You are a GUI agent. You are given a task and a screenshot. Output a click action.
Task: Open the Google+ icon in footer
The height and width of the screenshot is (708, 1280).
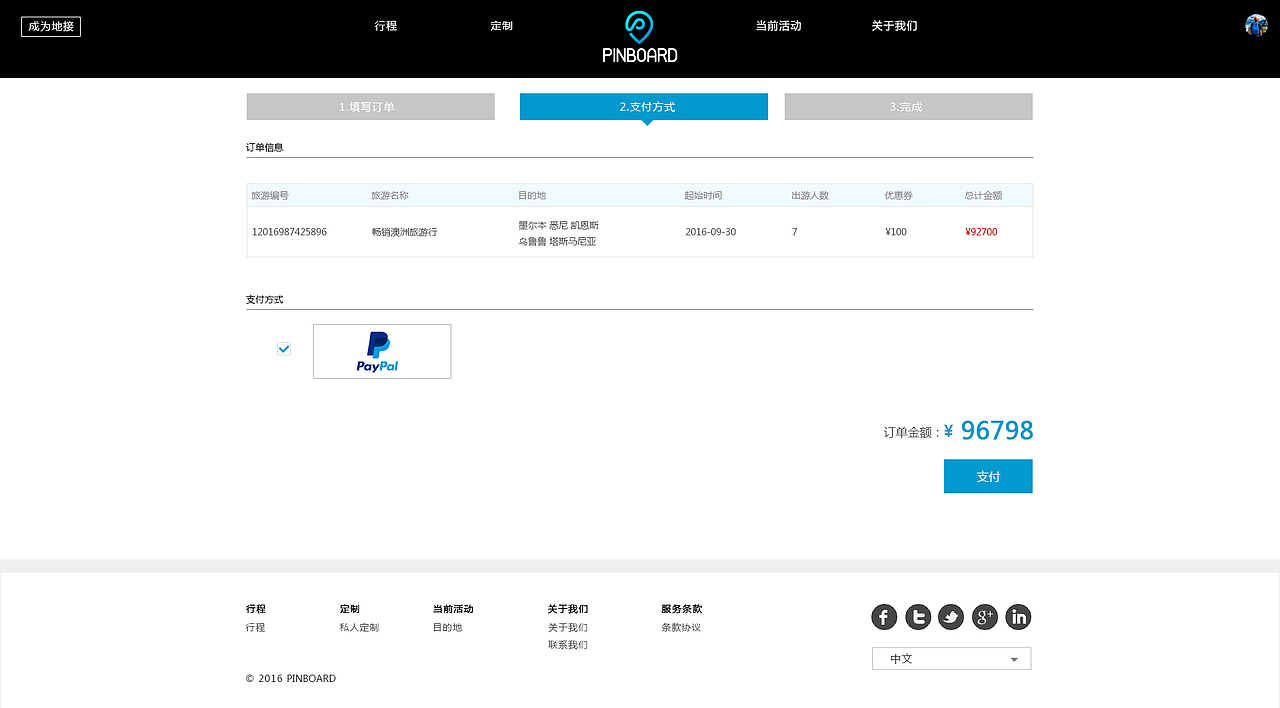985,617
